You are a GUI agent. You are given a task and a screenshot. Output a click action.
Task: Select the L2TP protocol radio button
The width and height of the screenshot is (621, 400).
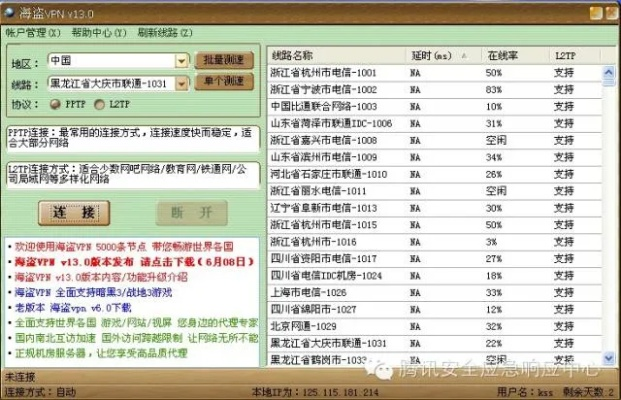click(100, 103)
